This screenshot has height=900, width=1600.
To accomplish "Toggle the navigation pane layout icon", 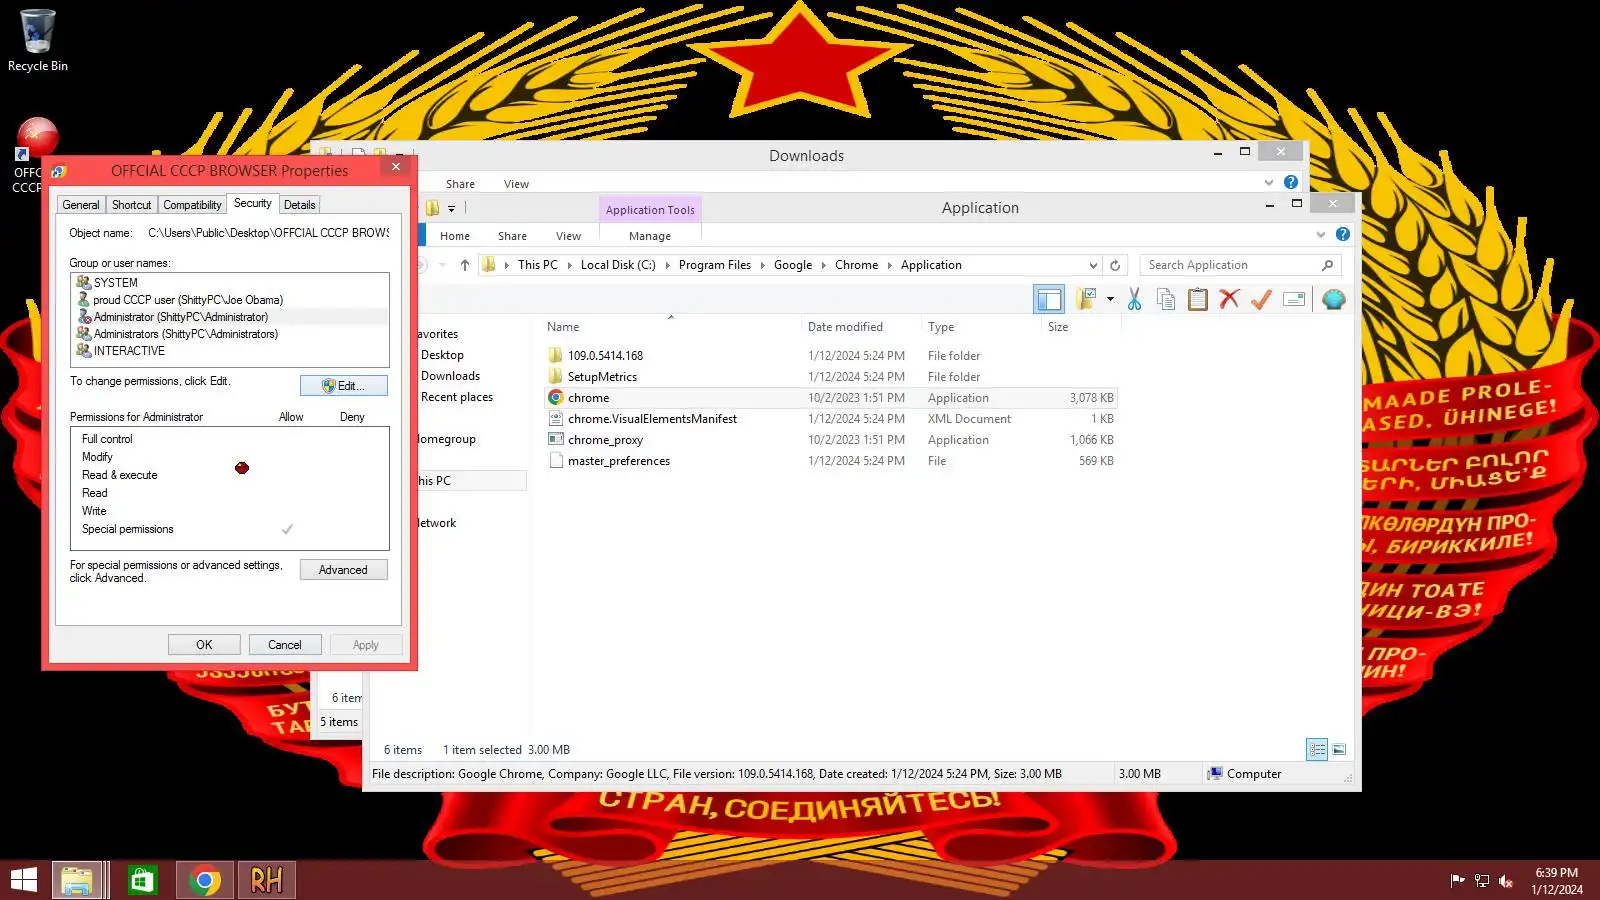I will pyautogui.click(x=1049, y=299).
